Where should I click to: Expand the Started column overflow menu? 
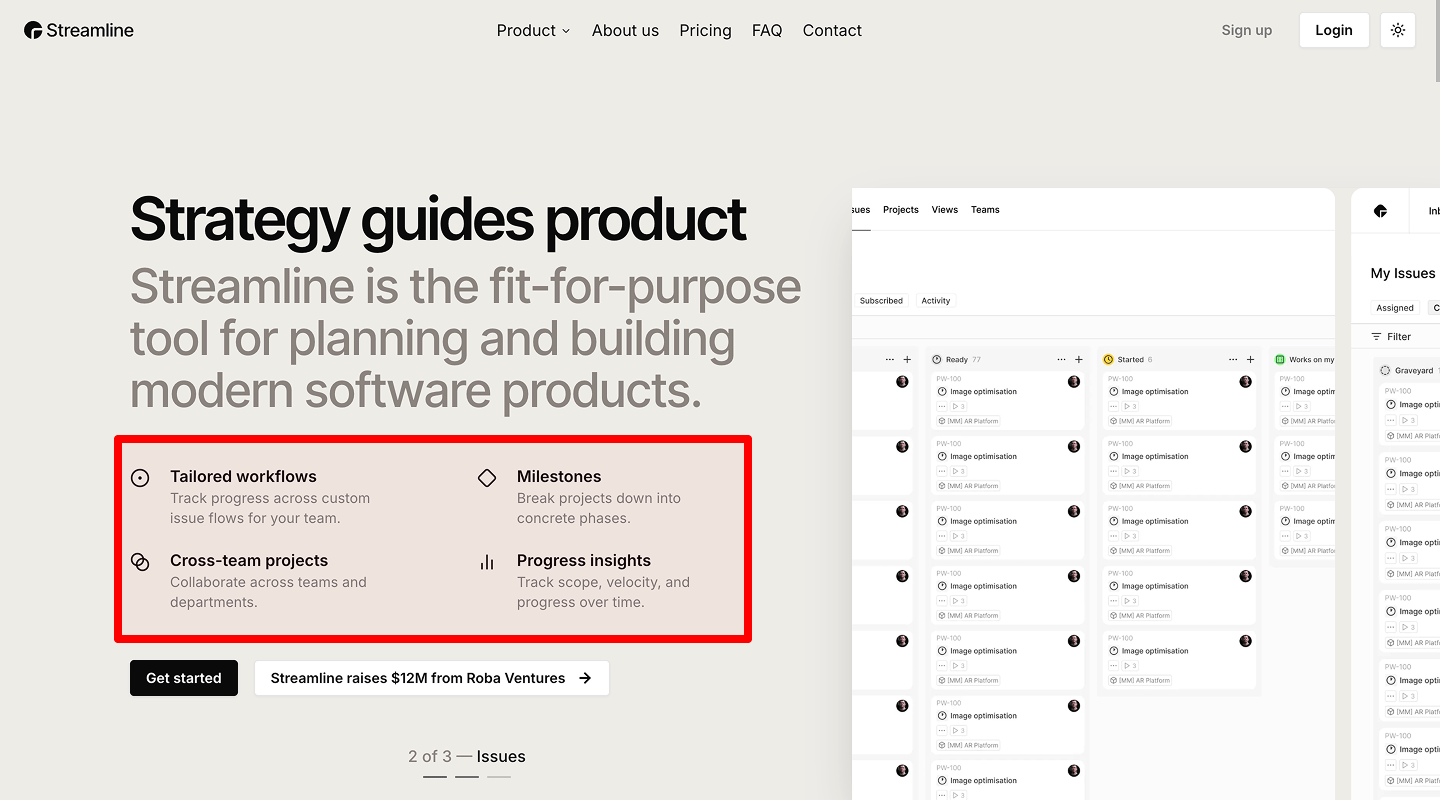point(1233,358)
